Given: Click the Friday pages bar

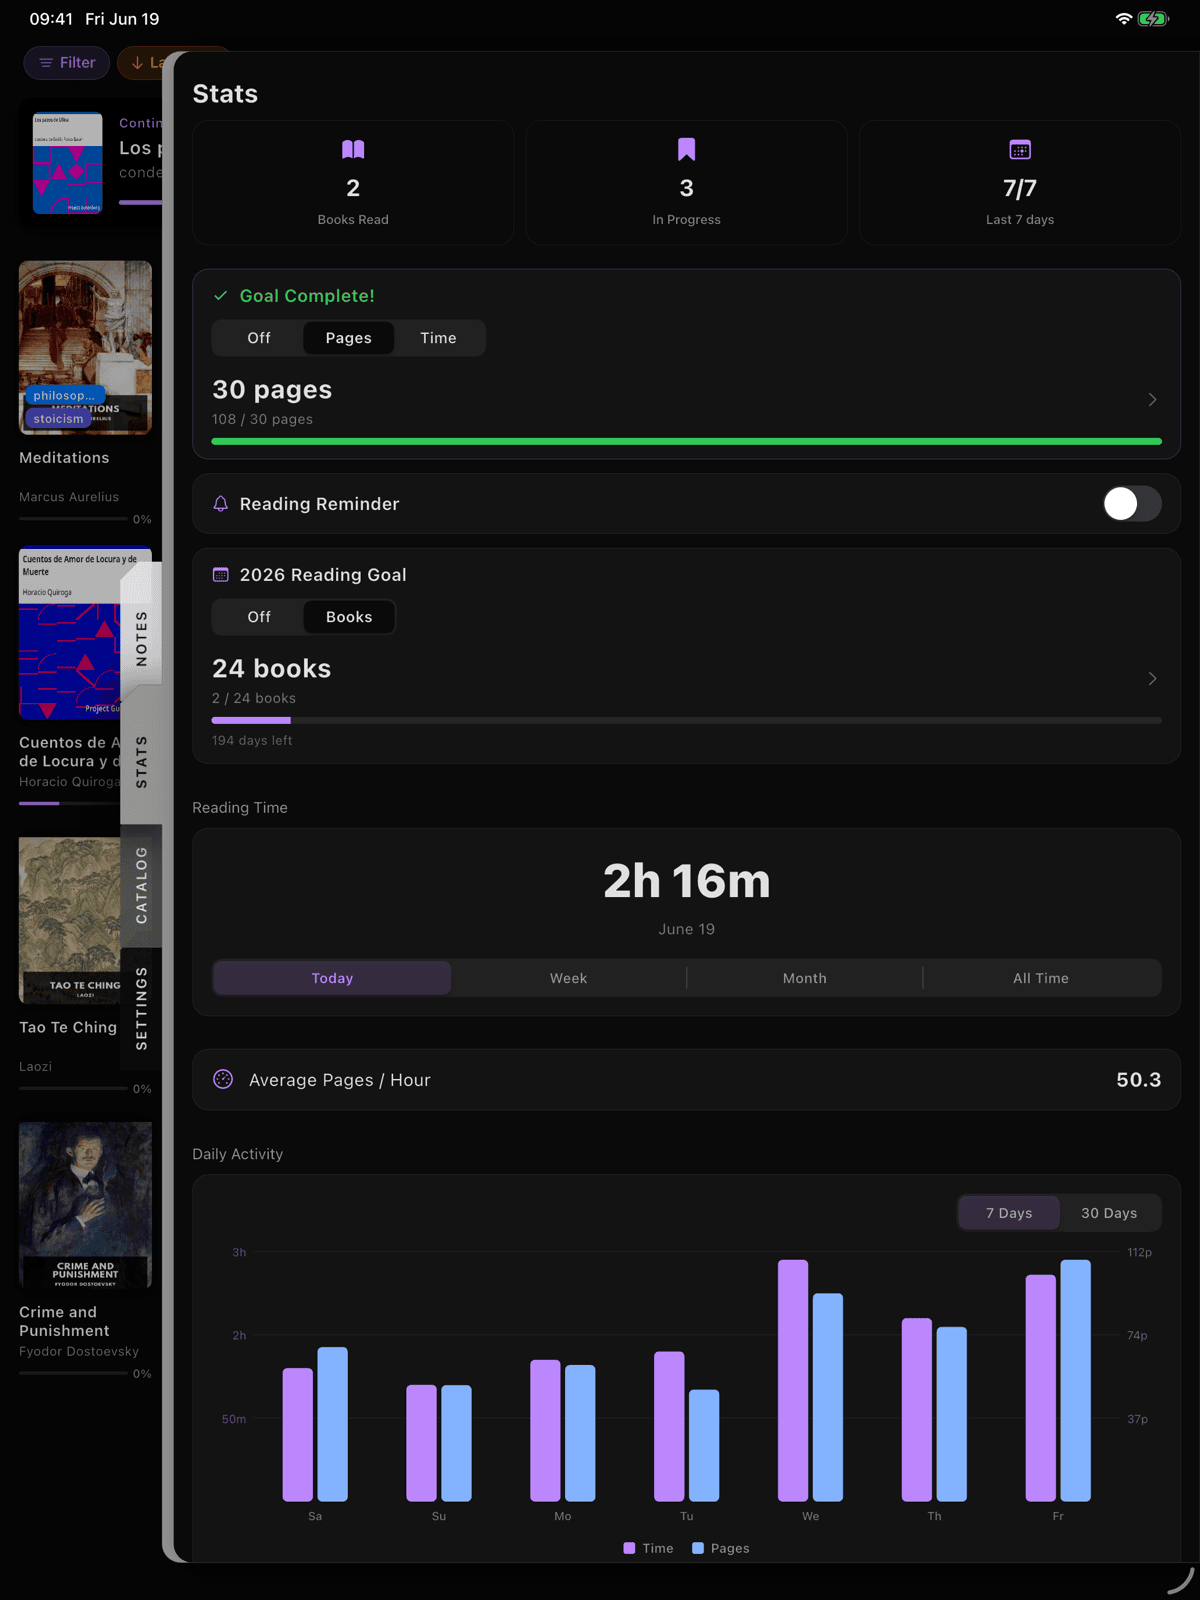Looking at the screenshot, I should [x=1075, y=1381].
